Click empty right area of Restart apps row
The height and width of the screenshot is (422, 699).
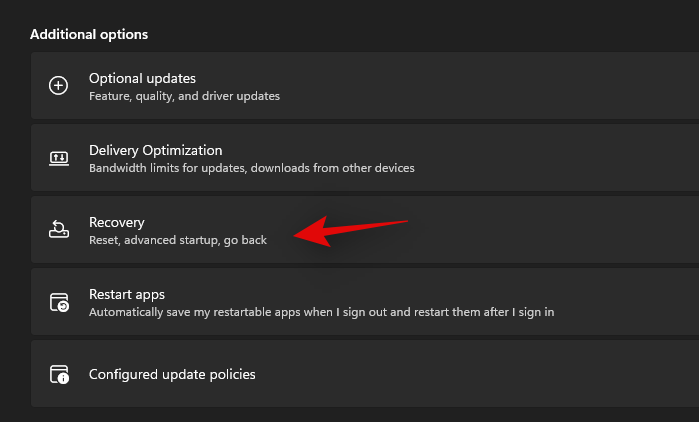point(630,302)
